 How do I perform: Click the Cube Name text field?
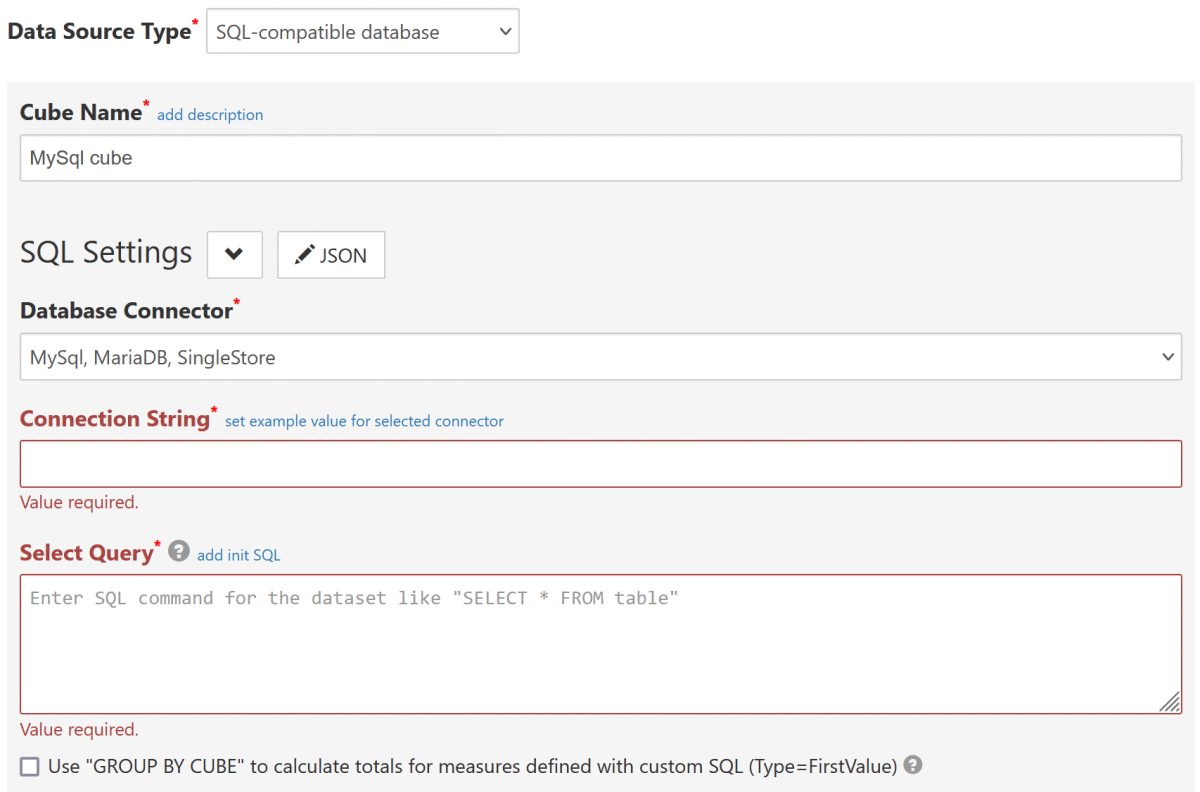[x=600, y=158]
